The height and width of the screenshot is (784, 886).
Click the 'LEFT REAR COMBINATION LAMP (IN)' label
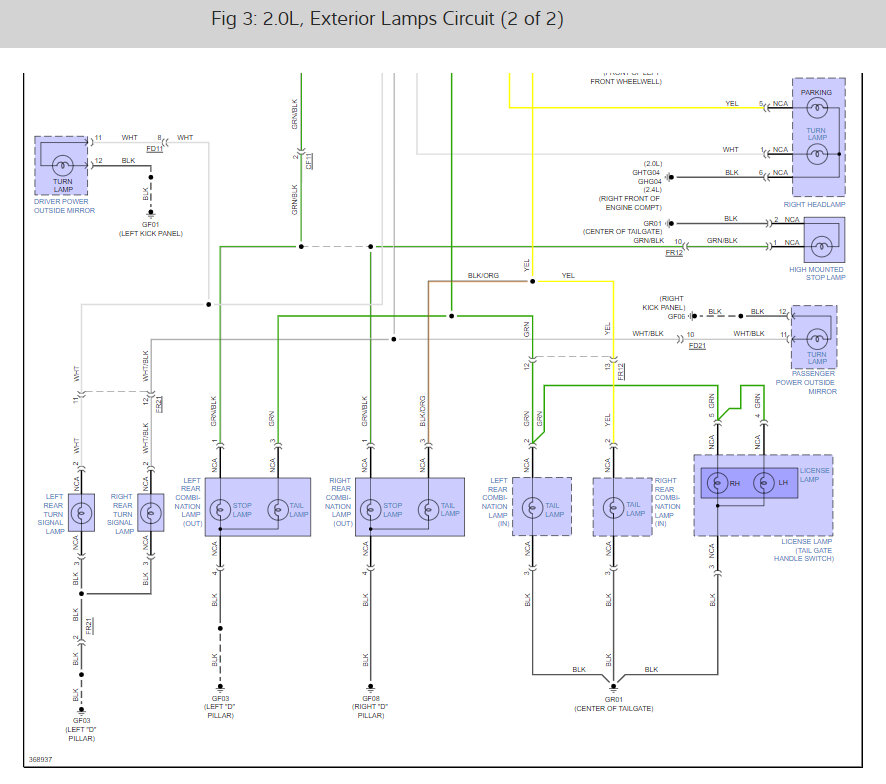coord(495,502)
